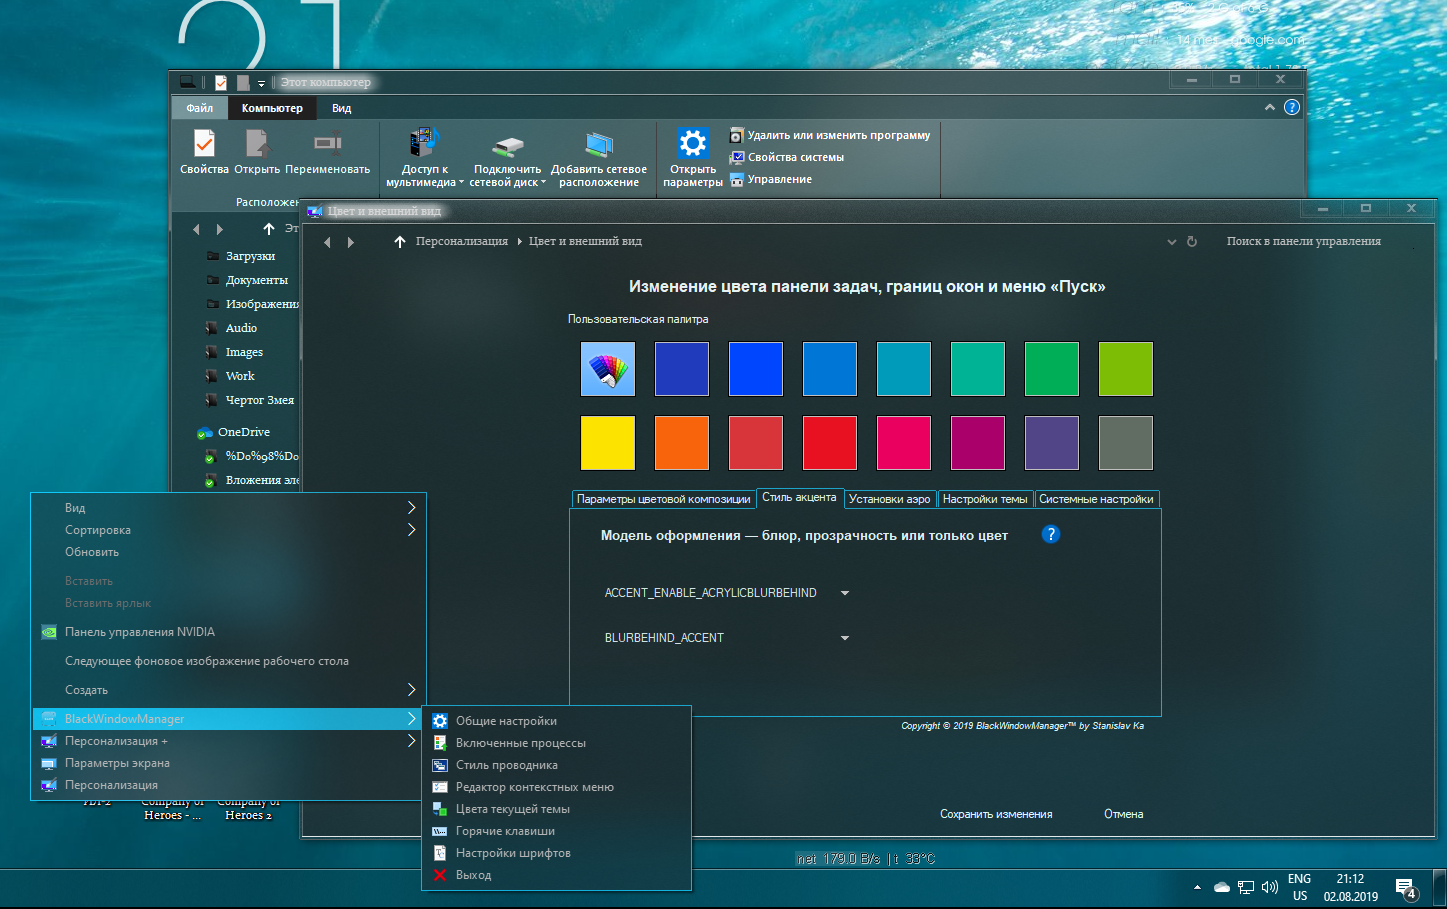Switch to the 'Настройки темы' tab

click(984, 499)
